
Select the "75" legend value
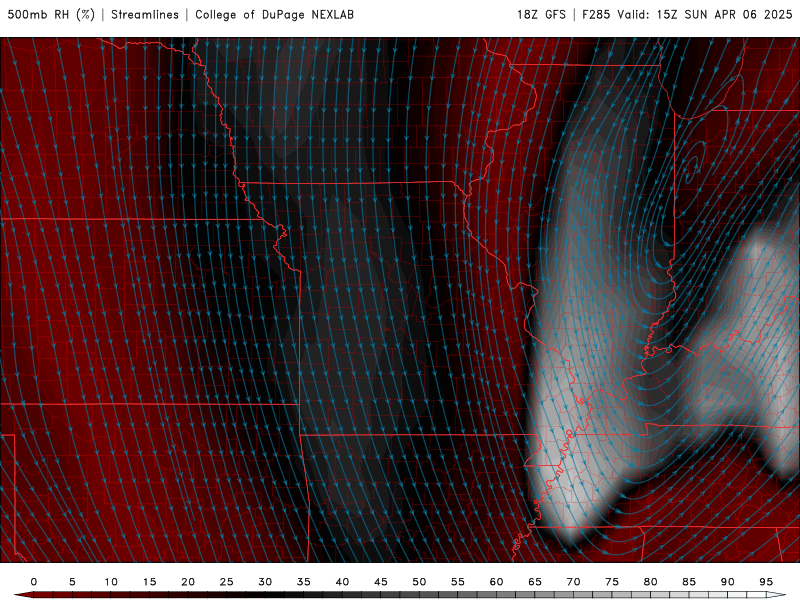[x=612, y=582]
